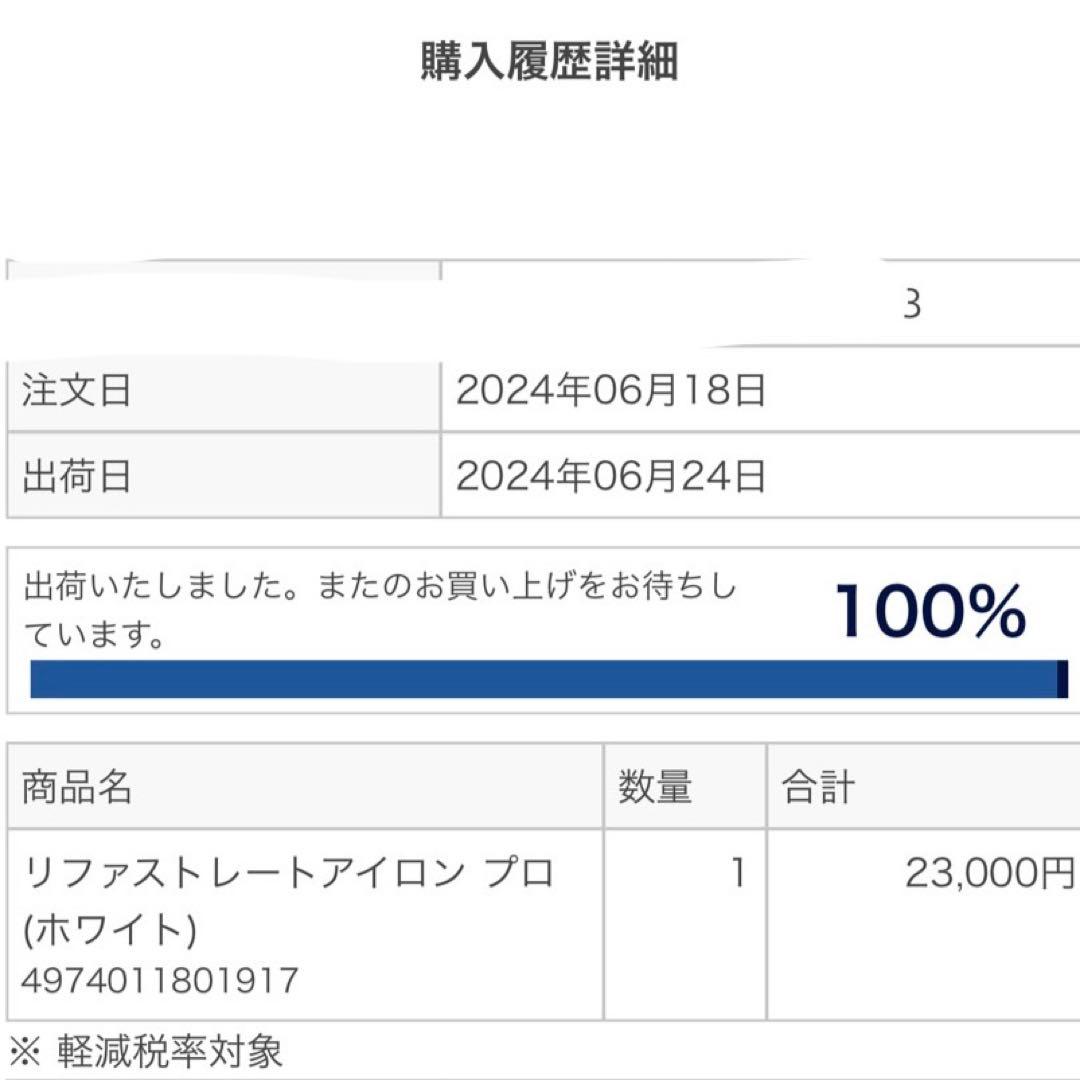Click the 合計 column header
Viewport: 1080px width, 1080px height.
pos(820,787)
